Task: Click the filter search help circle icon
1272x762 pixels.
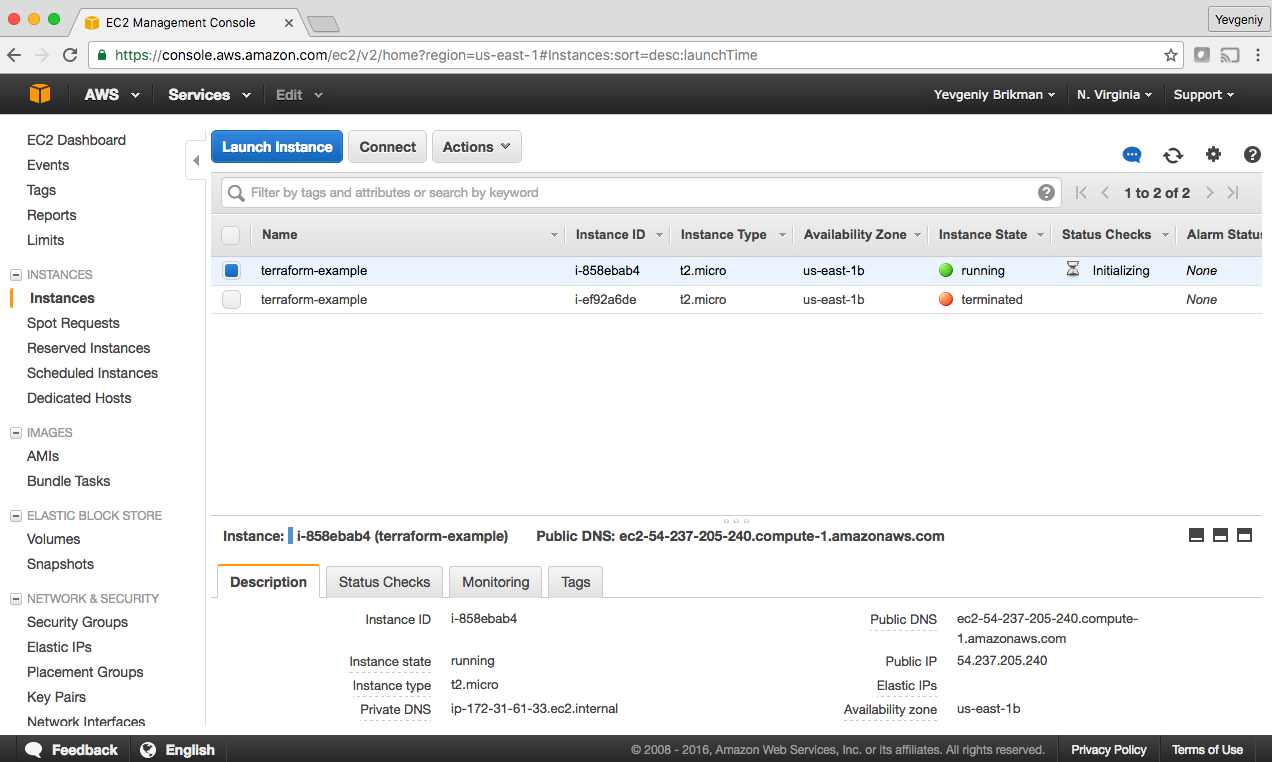Action: click(x=1046, y=192)
